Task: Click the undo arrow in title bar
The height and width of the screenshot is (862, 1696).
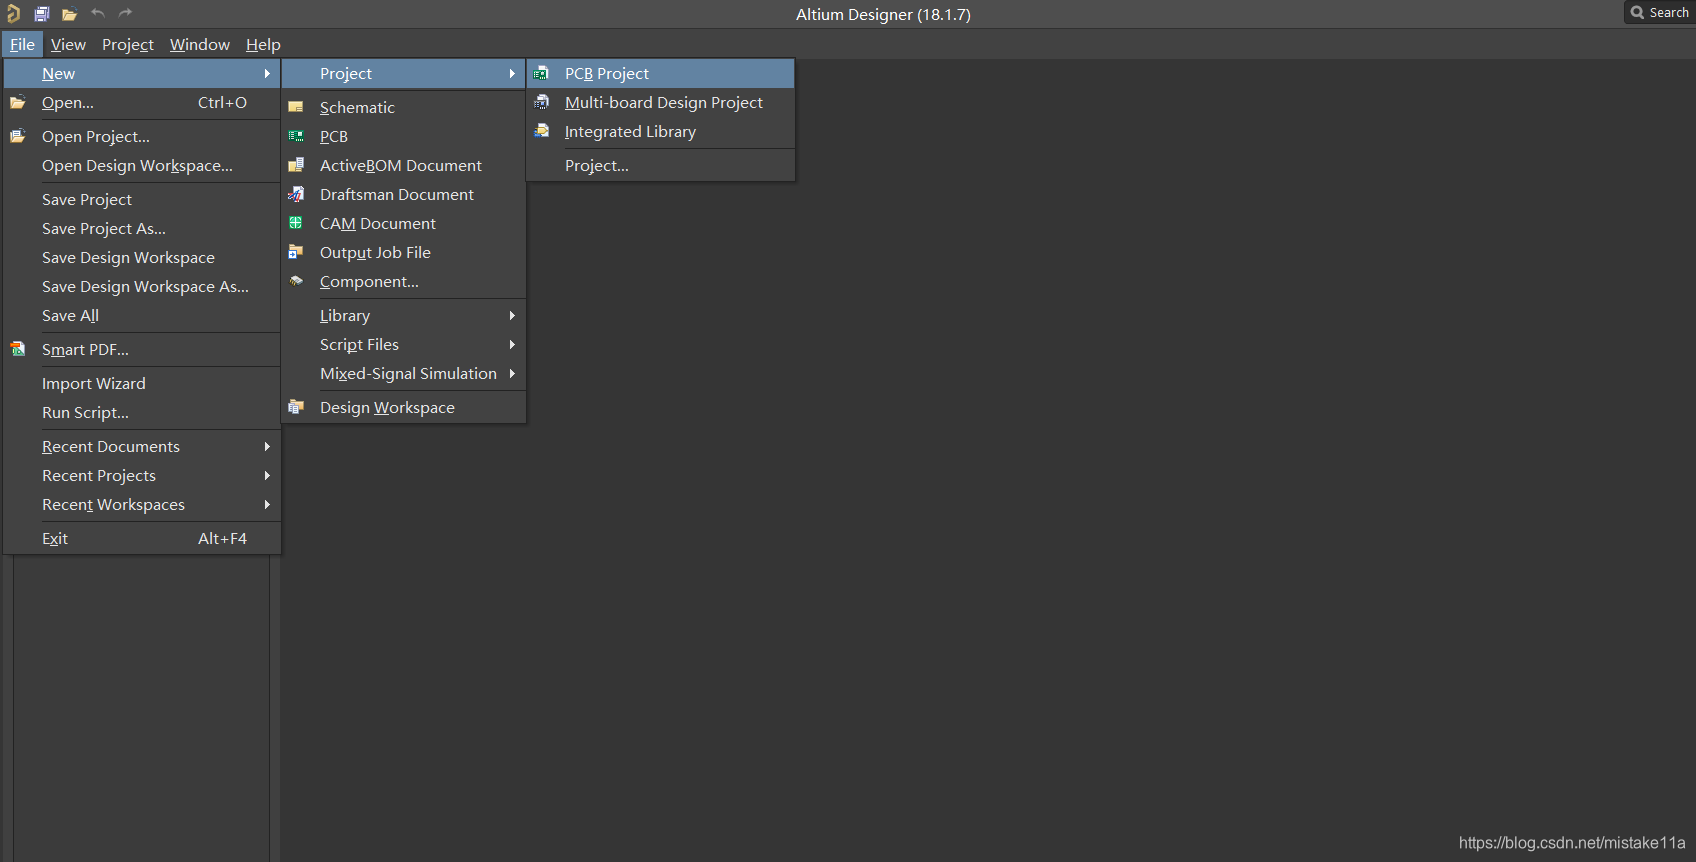Action: [x=98, y=14]
